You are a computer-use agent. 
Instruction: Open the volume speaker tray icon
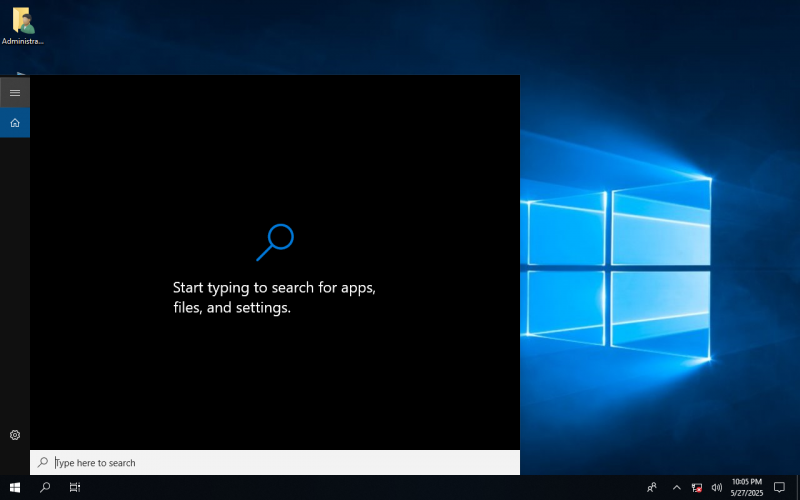[x=717, y=488]
